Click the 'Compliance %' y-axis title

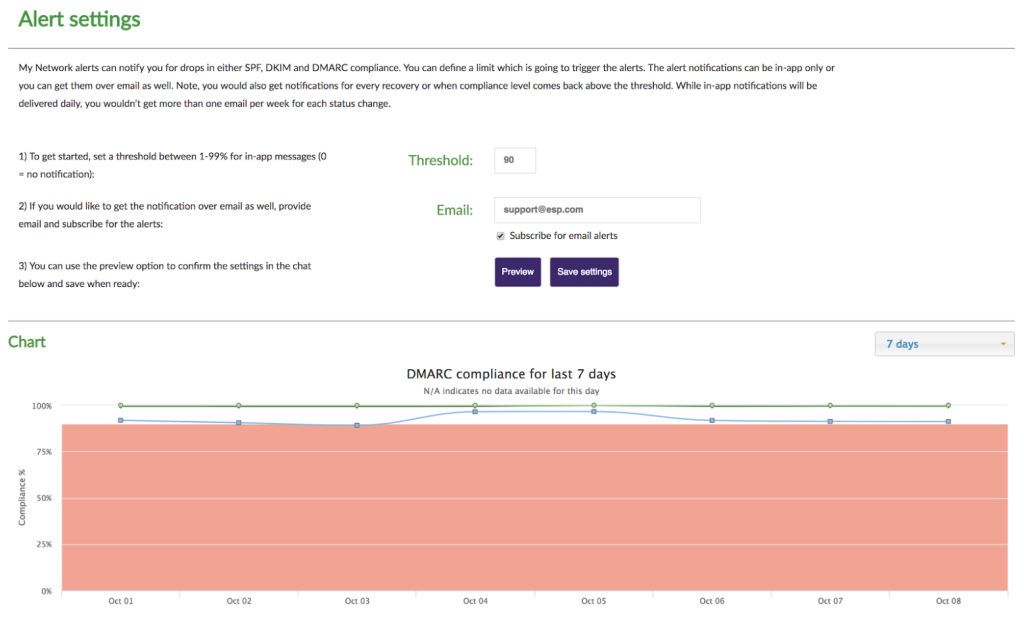22,498
